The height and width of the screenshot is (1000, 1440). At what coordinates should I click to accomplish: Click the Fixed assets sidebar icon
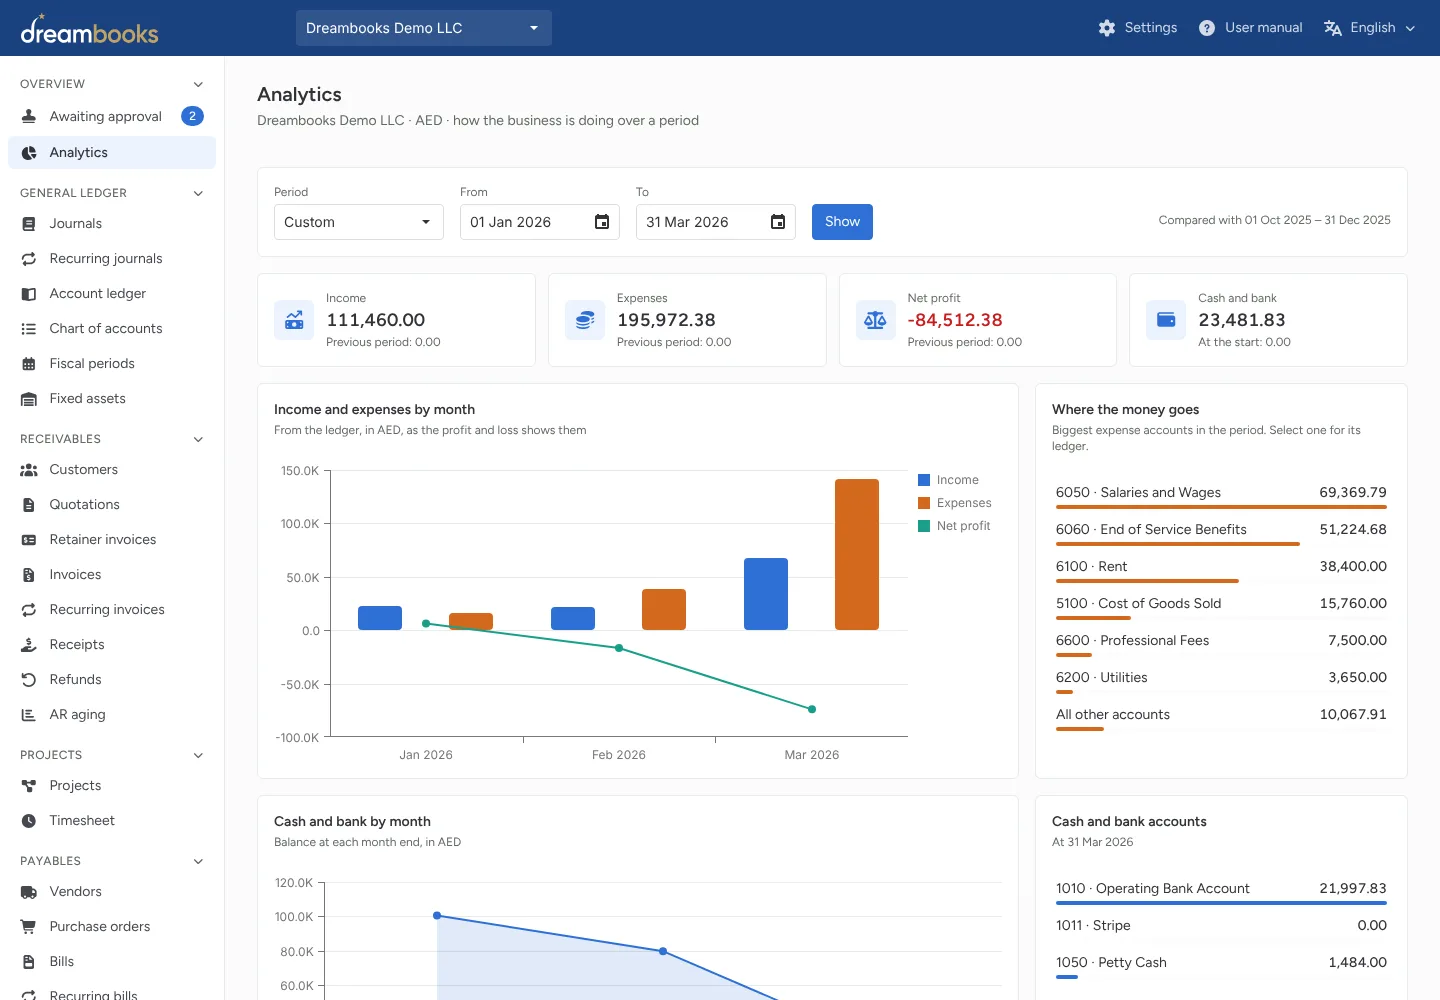coord(29,399)
